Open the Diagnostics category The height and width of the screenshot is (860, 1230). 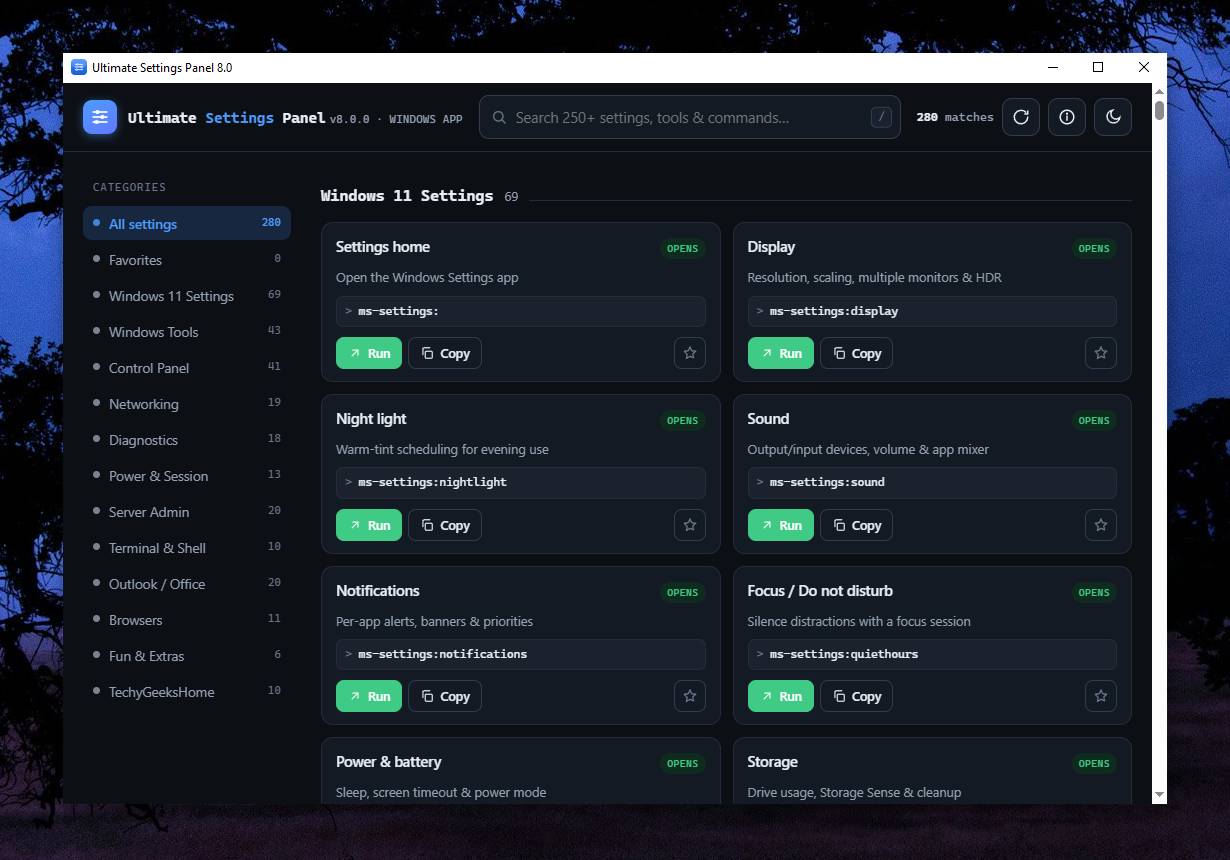(187, 439)
